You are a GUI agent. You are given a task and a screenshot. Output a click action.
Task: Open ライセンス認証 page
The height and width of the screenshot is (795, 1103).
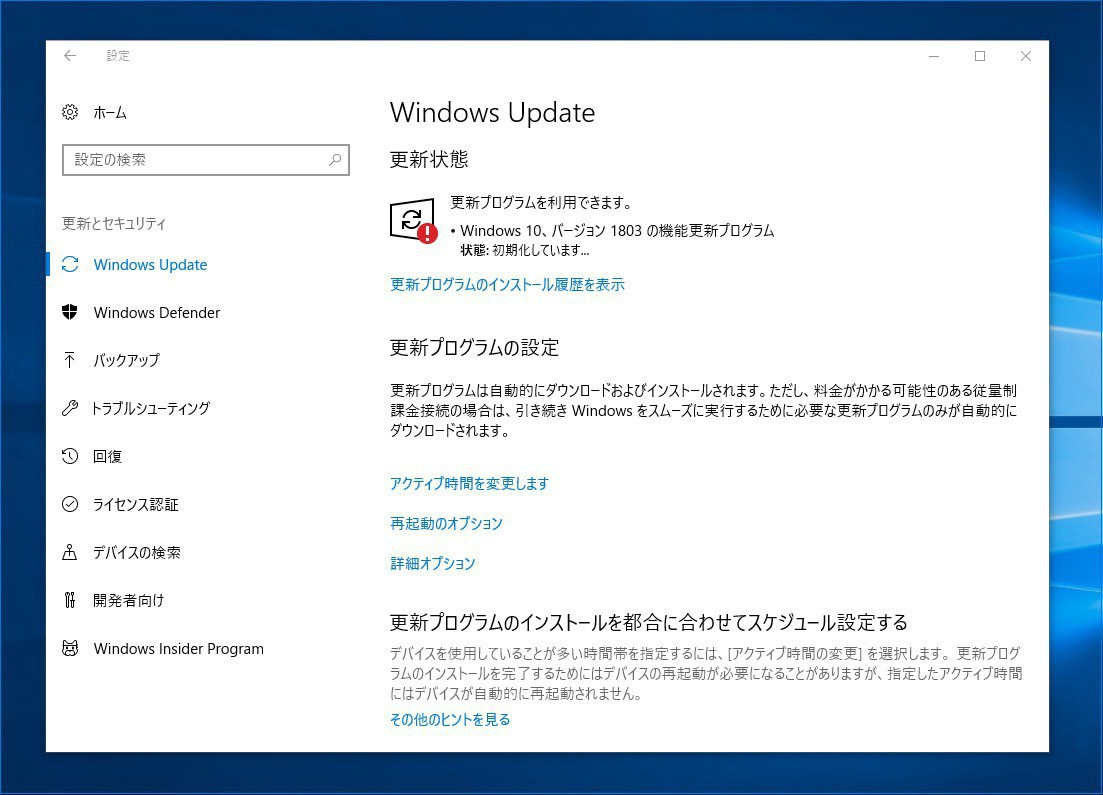pyautogui.click(x=136, y=504)
